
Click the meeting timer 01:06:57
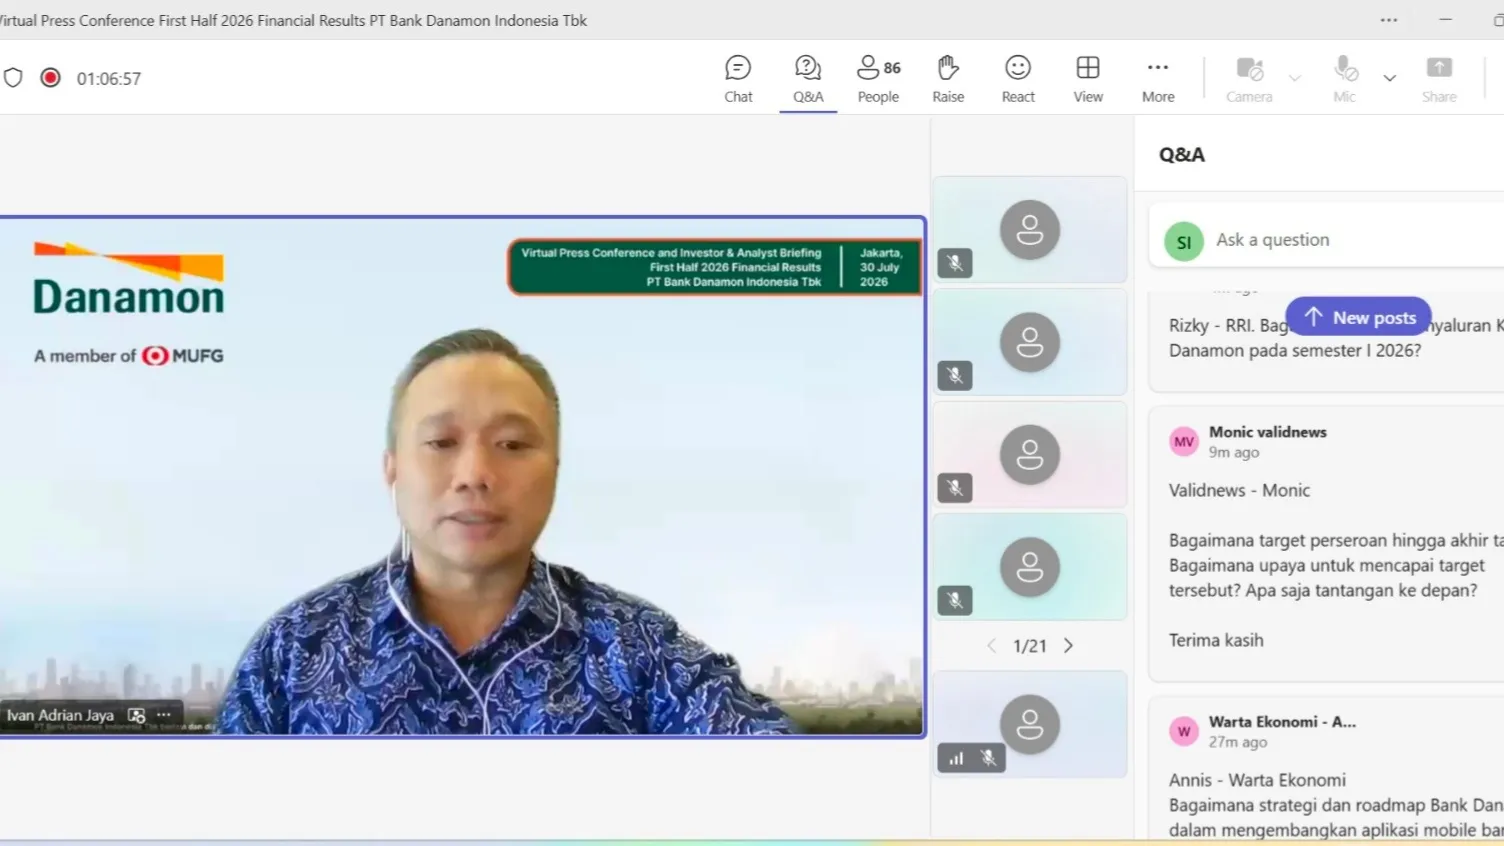coord(109,79)
